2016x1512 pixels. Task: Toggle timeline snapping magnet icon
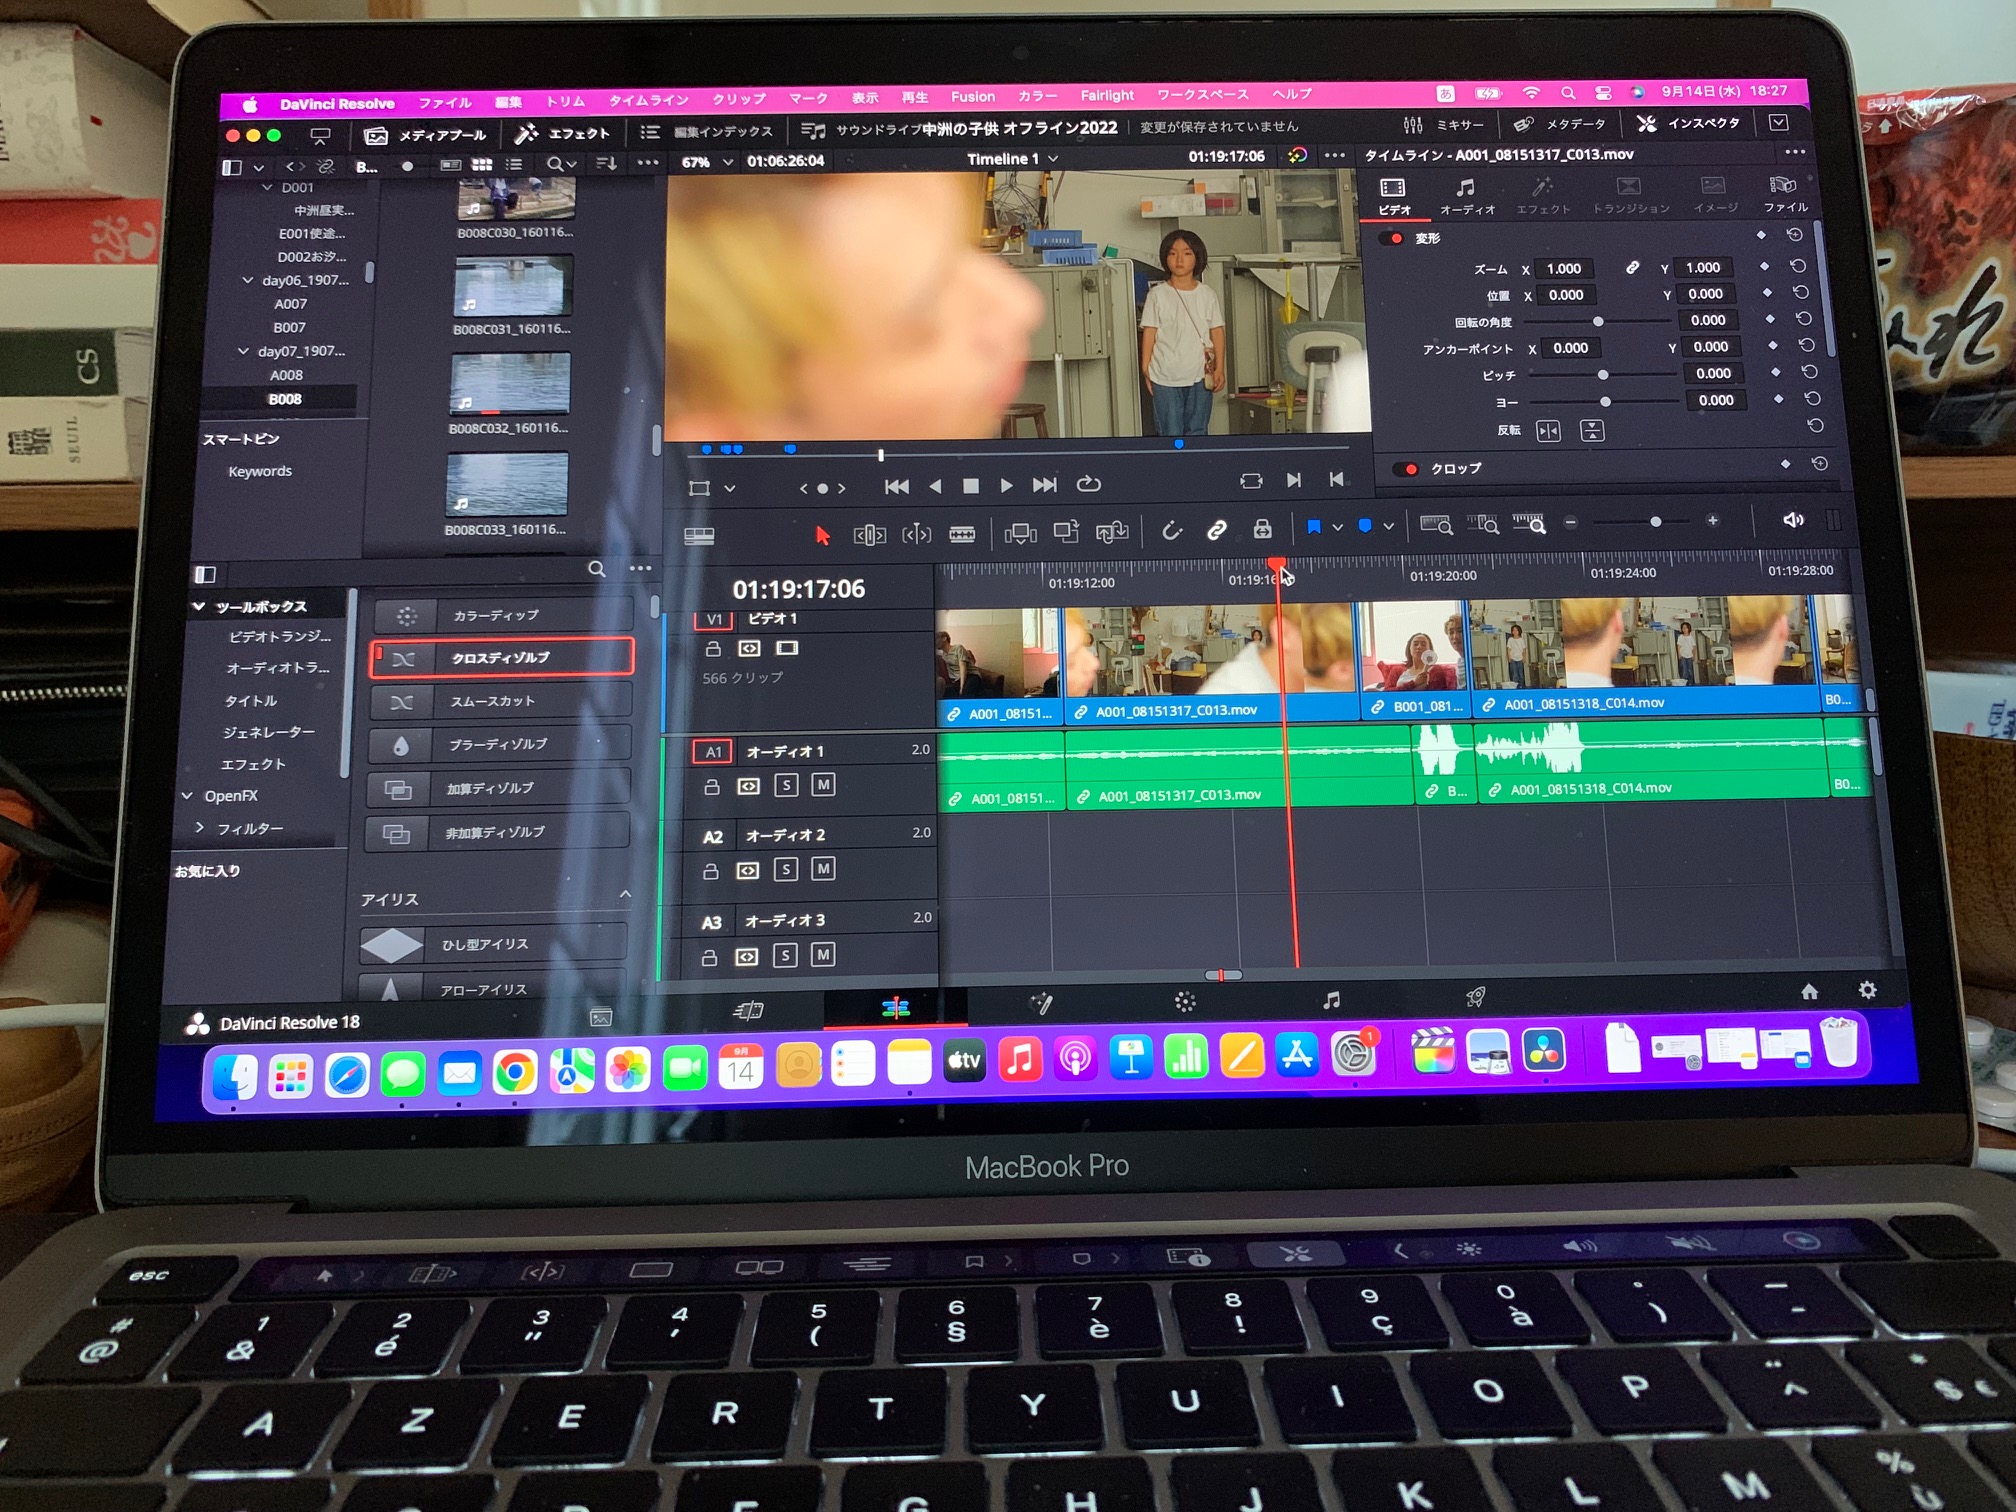coord(1171,530)
